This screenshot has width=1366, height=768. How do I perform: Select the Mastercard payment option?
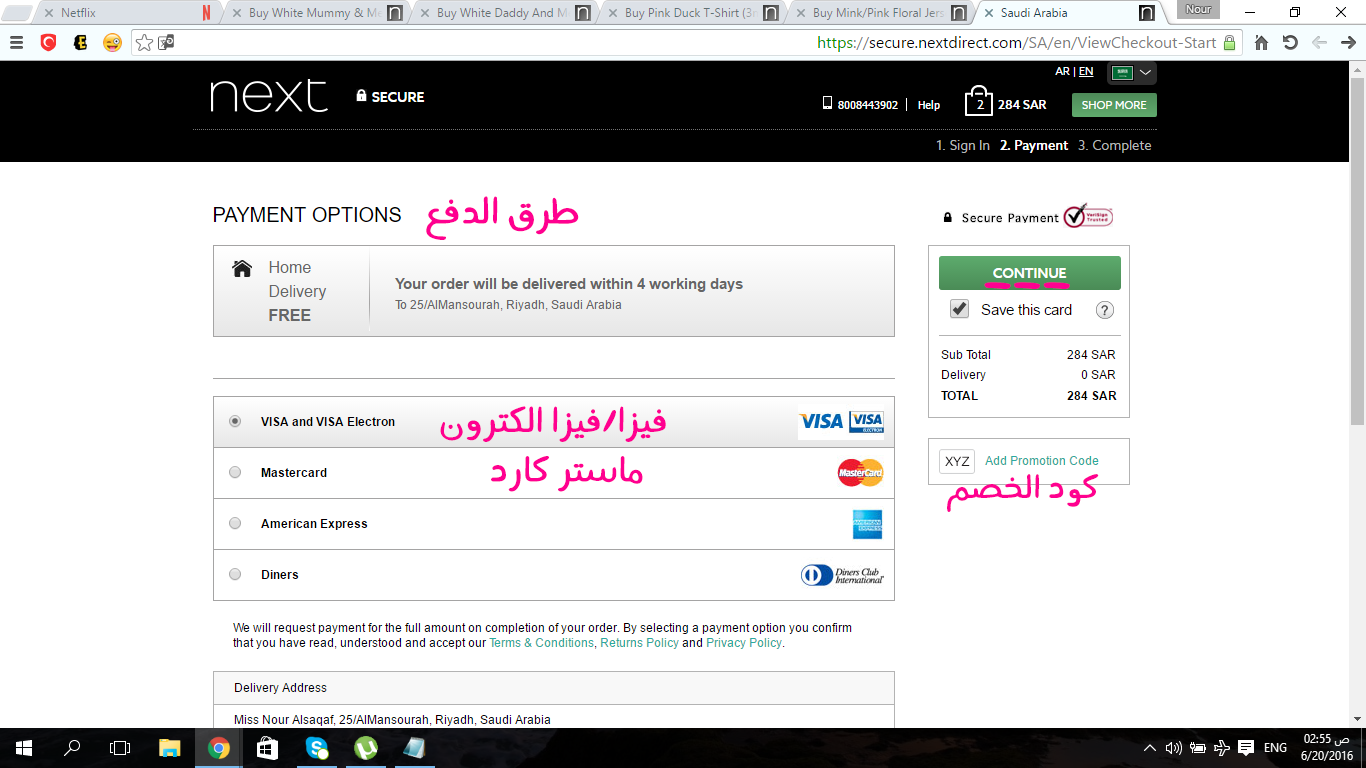point(235,472)
